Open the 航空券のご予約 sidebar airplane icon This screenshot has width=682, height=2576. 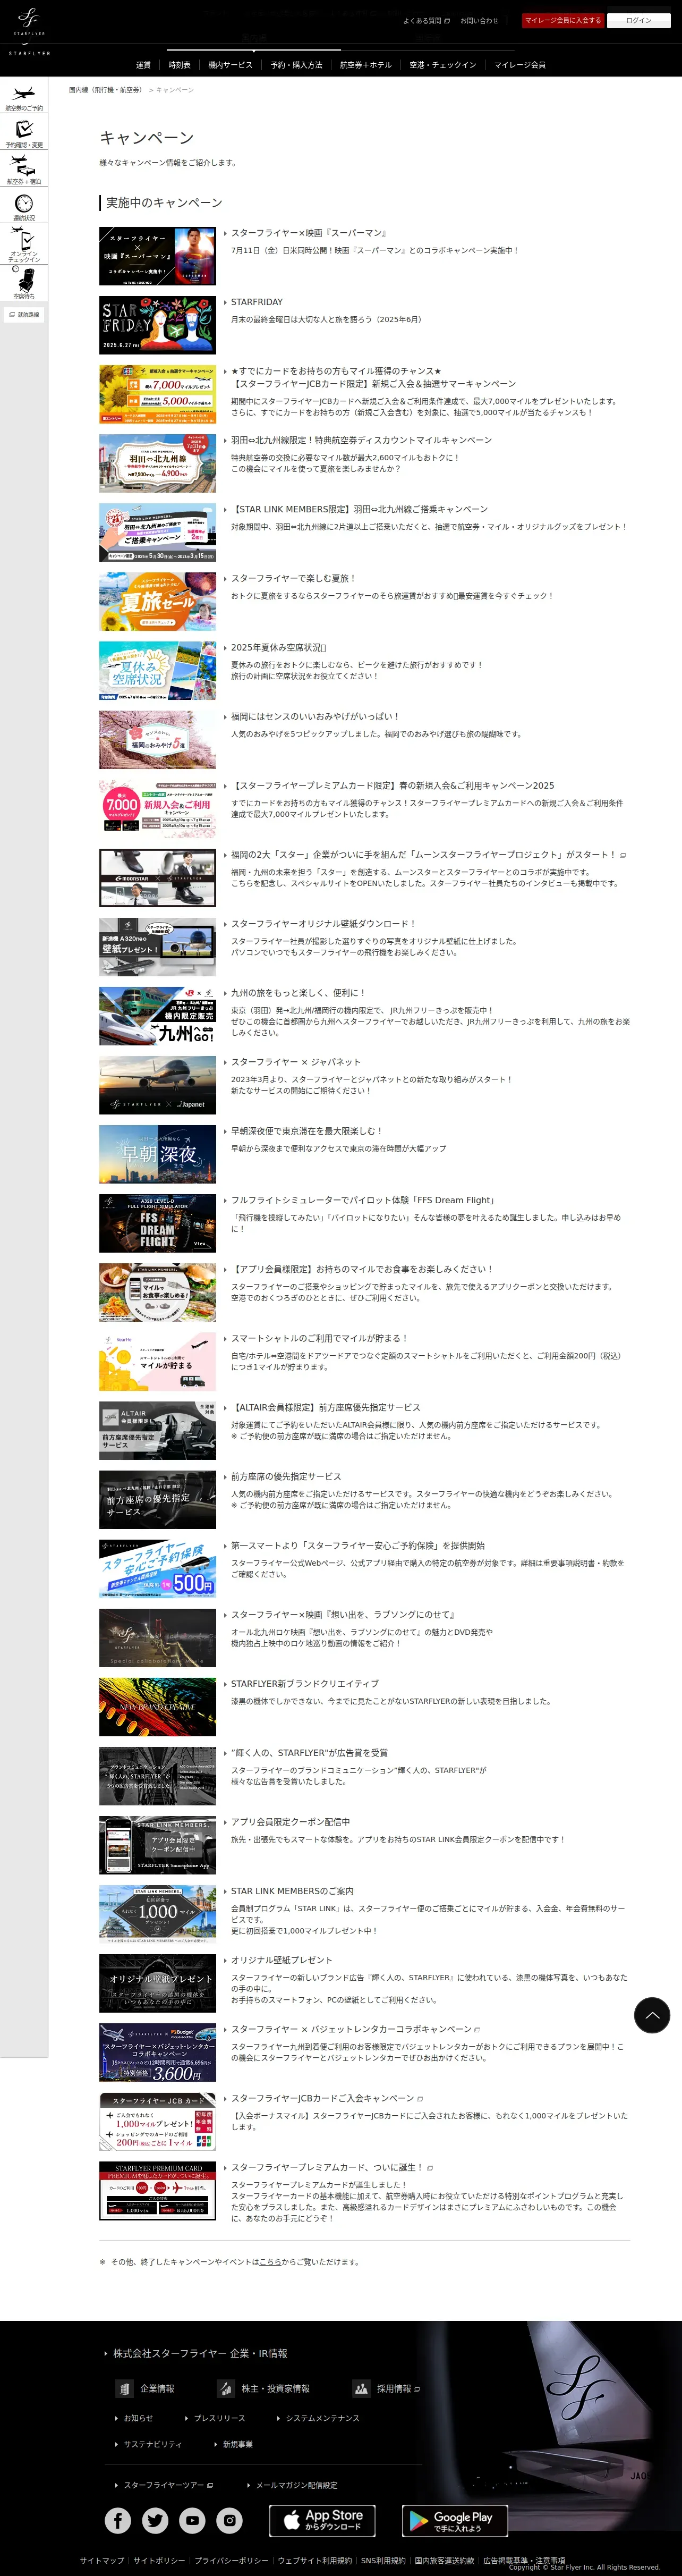click(24, 98)
